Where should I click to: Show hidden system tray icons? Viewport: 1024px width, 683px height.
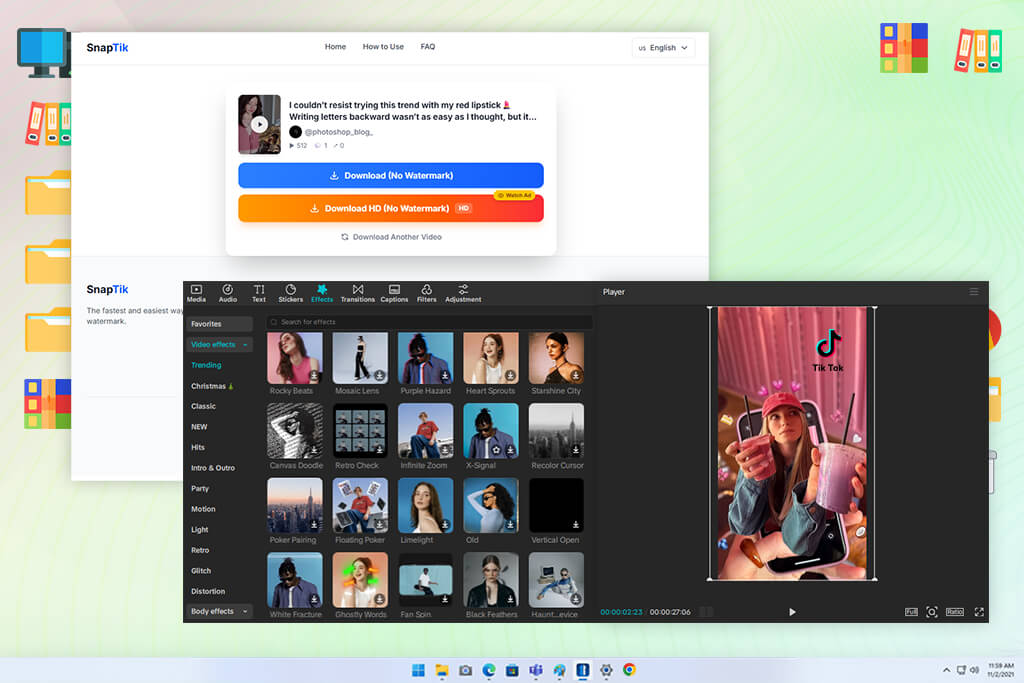pyautogui.click(x=946, y=670)
